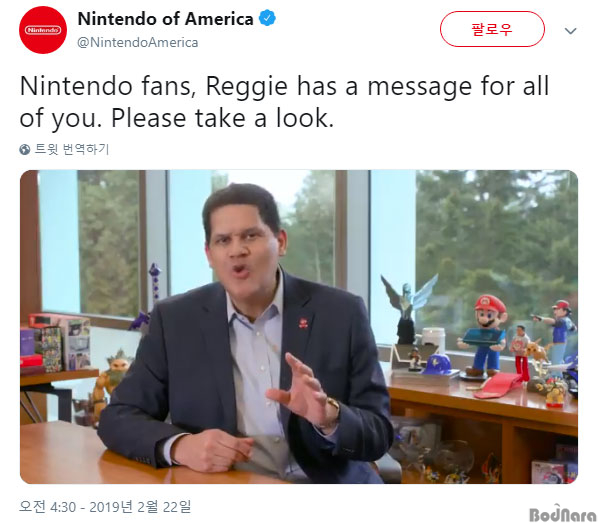Click the stacked game boxes on the left shelf

click(x=55, y=343)
